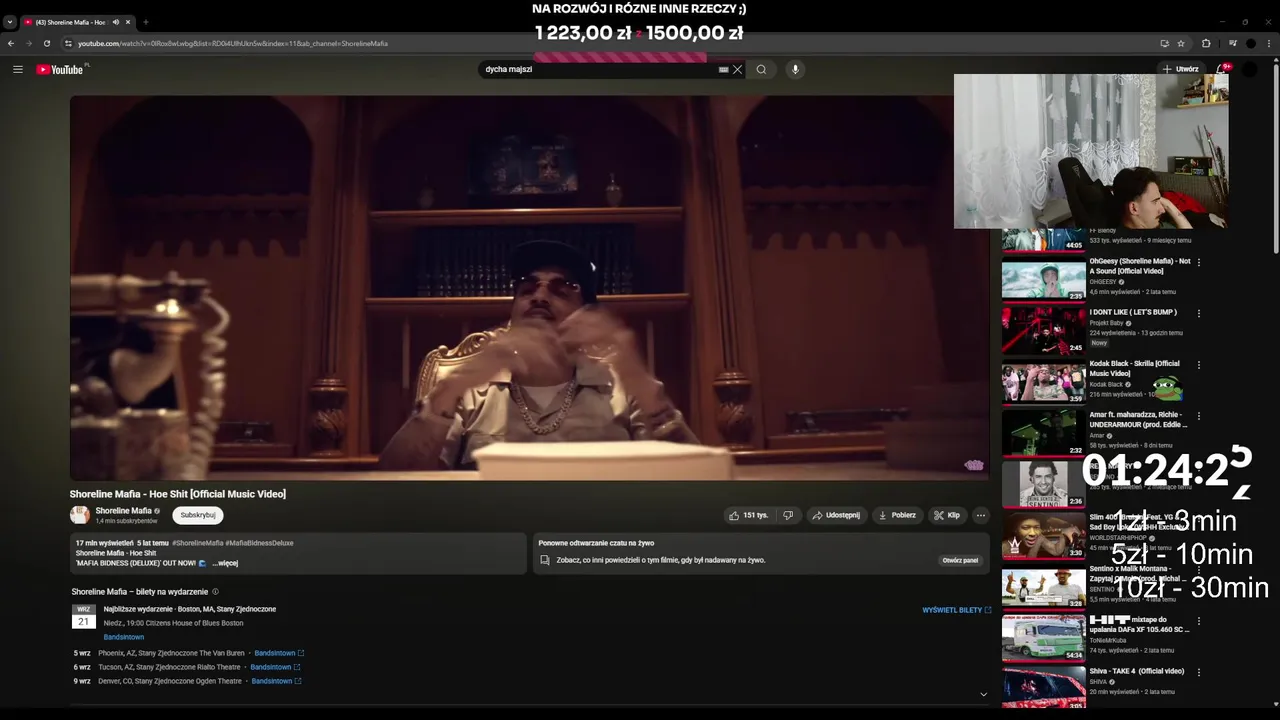Open options menu for I DONT LIKE video
The image size is (1280, 720).
pyautogui.click(x=1199, y=313)
